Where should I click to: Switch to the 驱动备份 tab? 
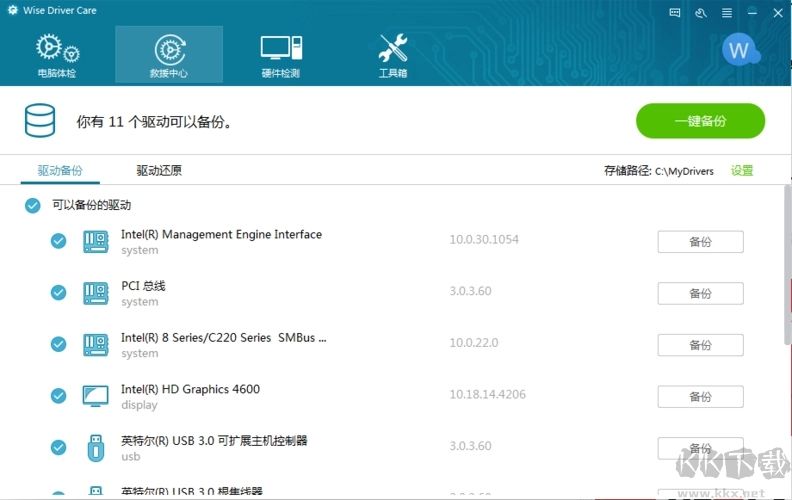point(60,171)
